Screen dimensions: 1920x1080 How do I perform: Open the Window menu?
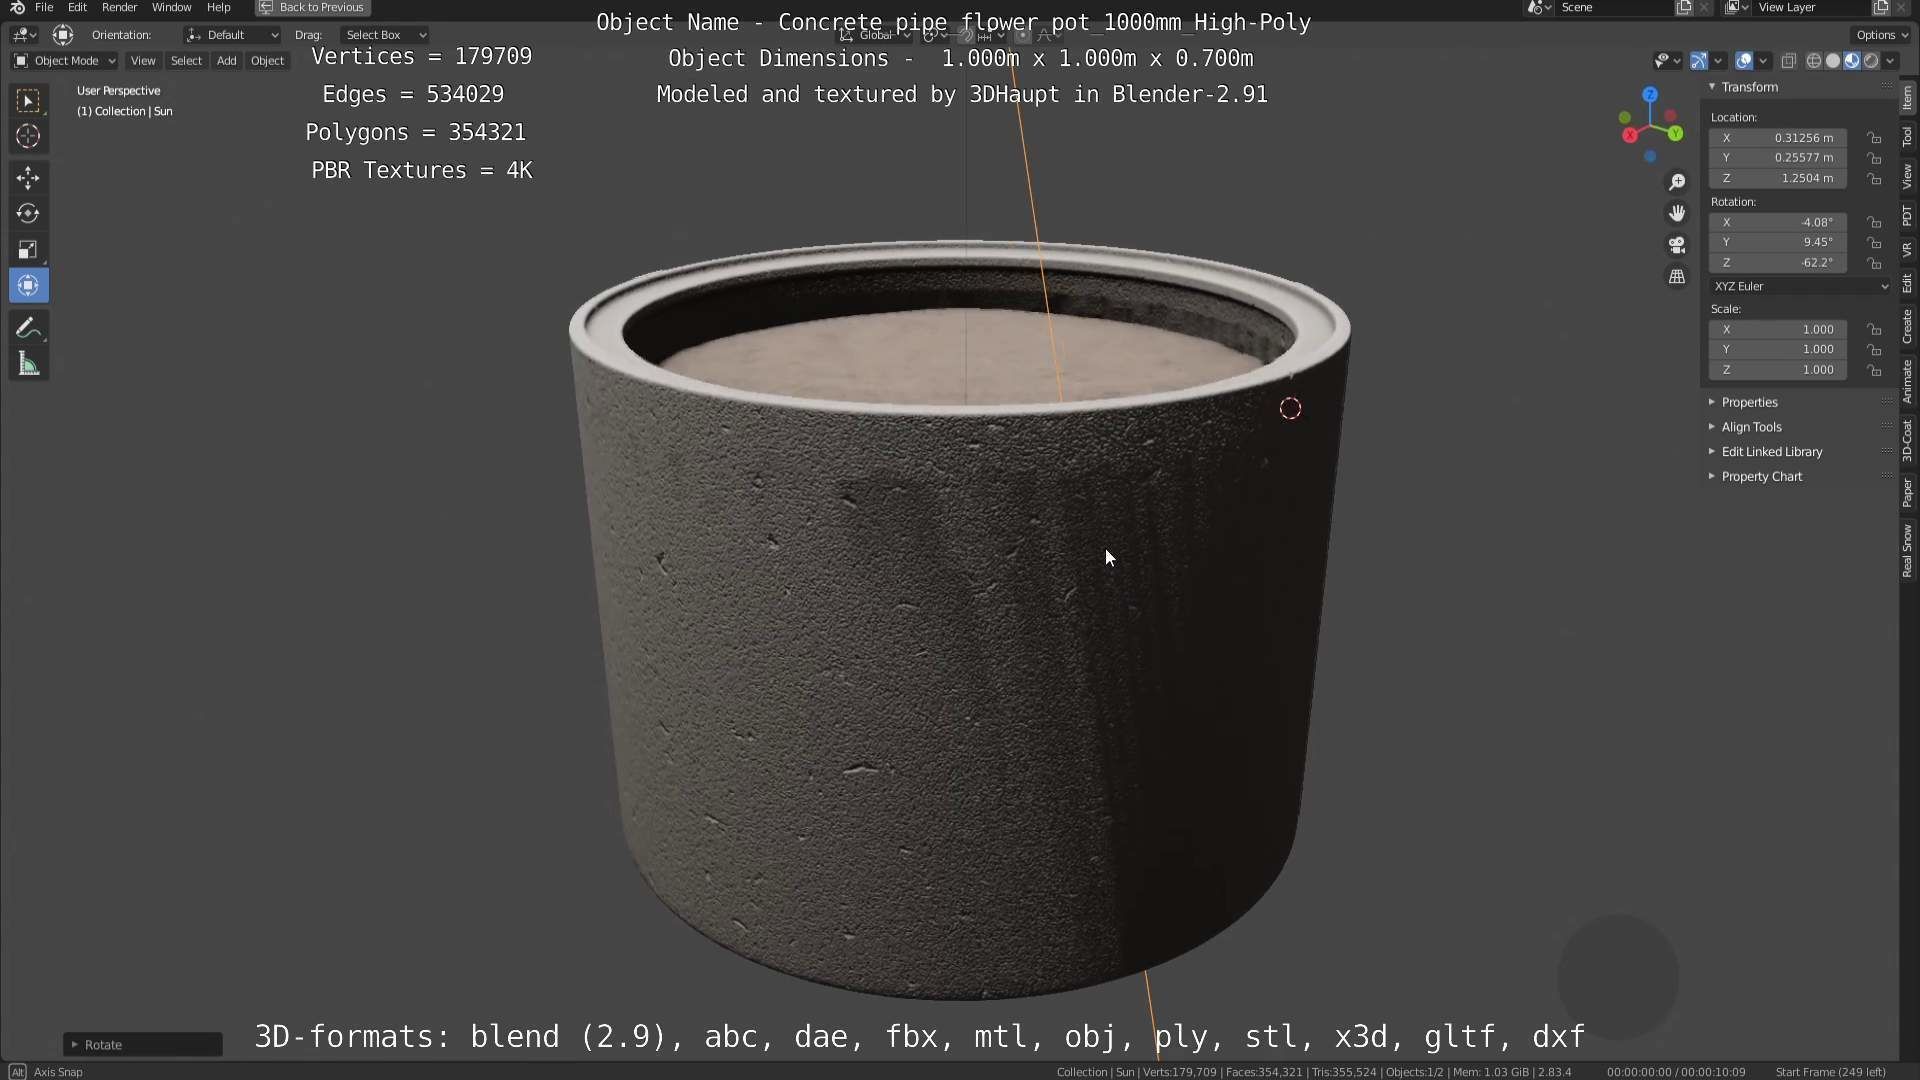[x=171, y=7]
